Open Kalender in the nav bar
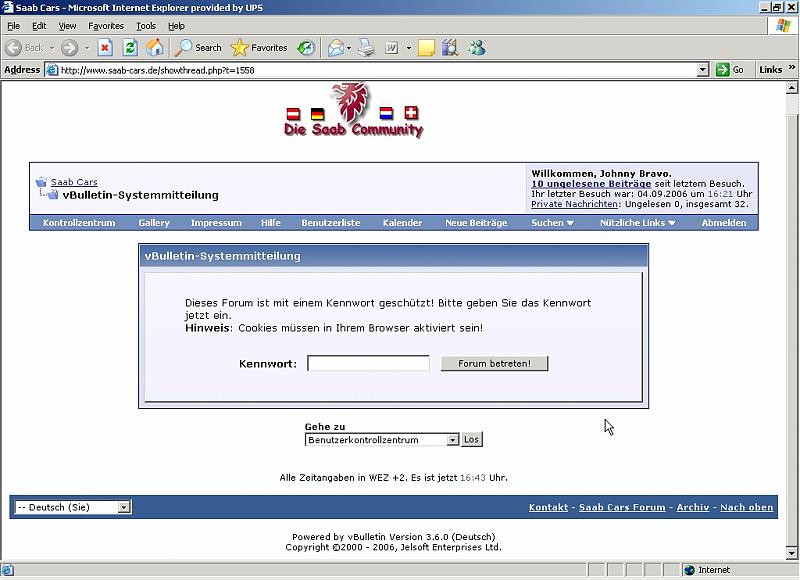The height and width of the screenshot is (580, 800). click(x=403, y=223)
